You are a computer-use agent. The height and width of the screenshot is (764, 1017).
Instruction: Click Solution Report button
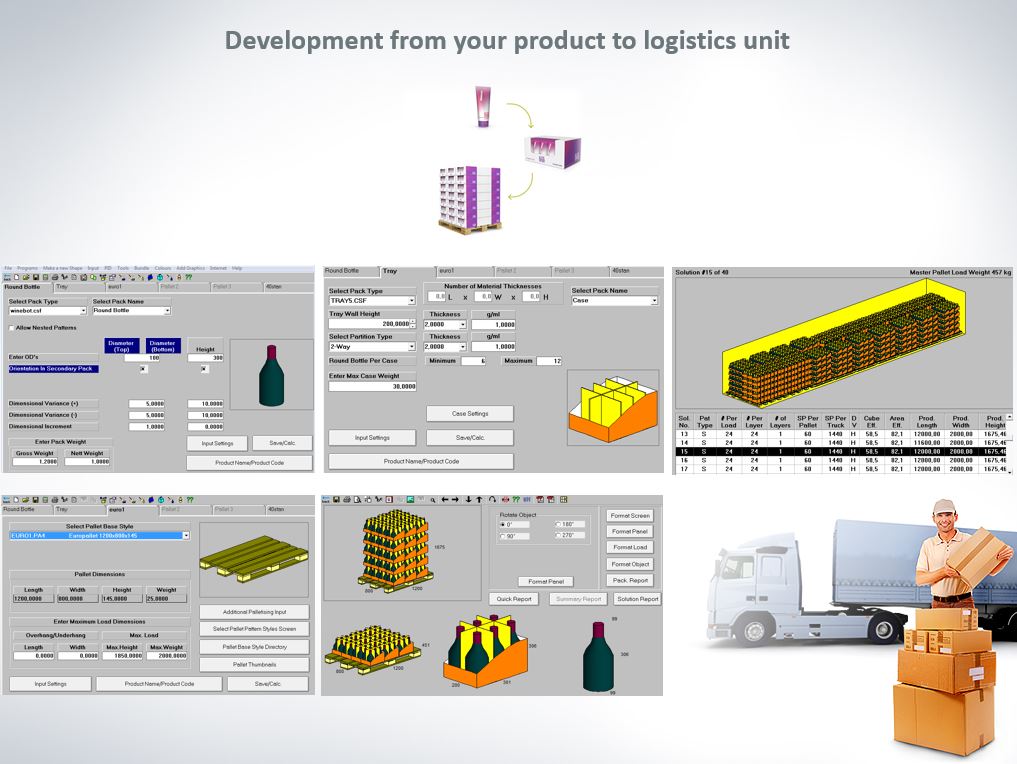638,599
